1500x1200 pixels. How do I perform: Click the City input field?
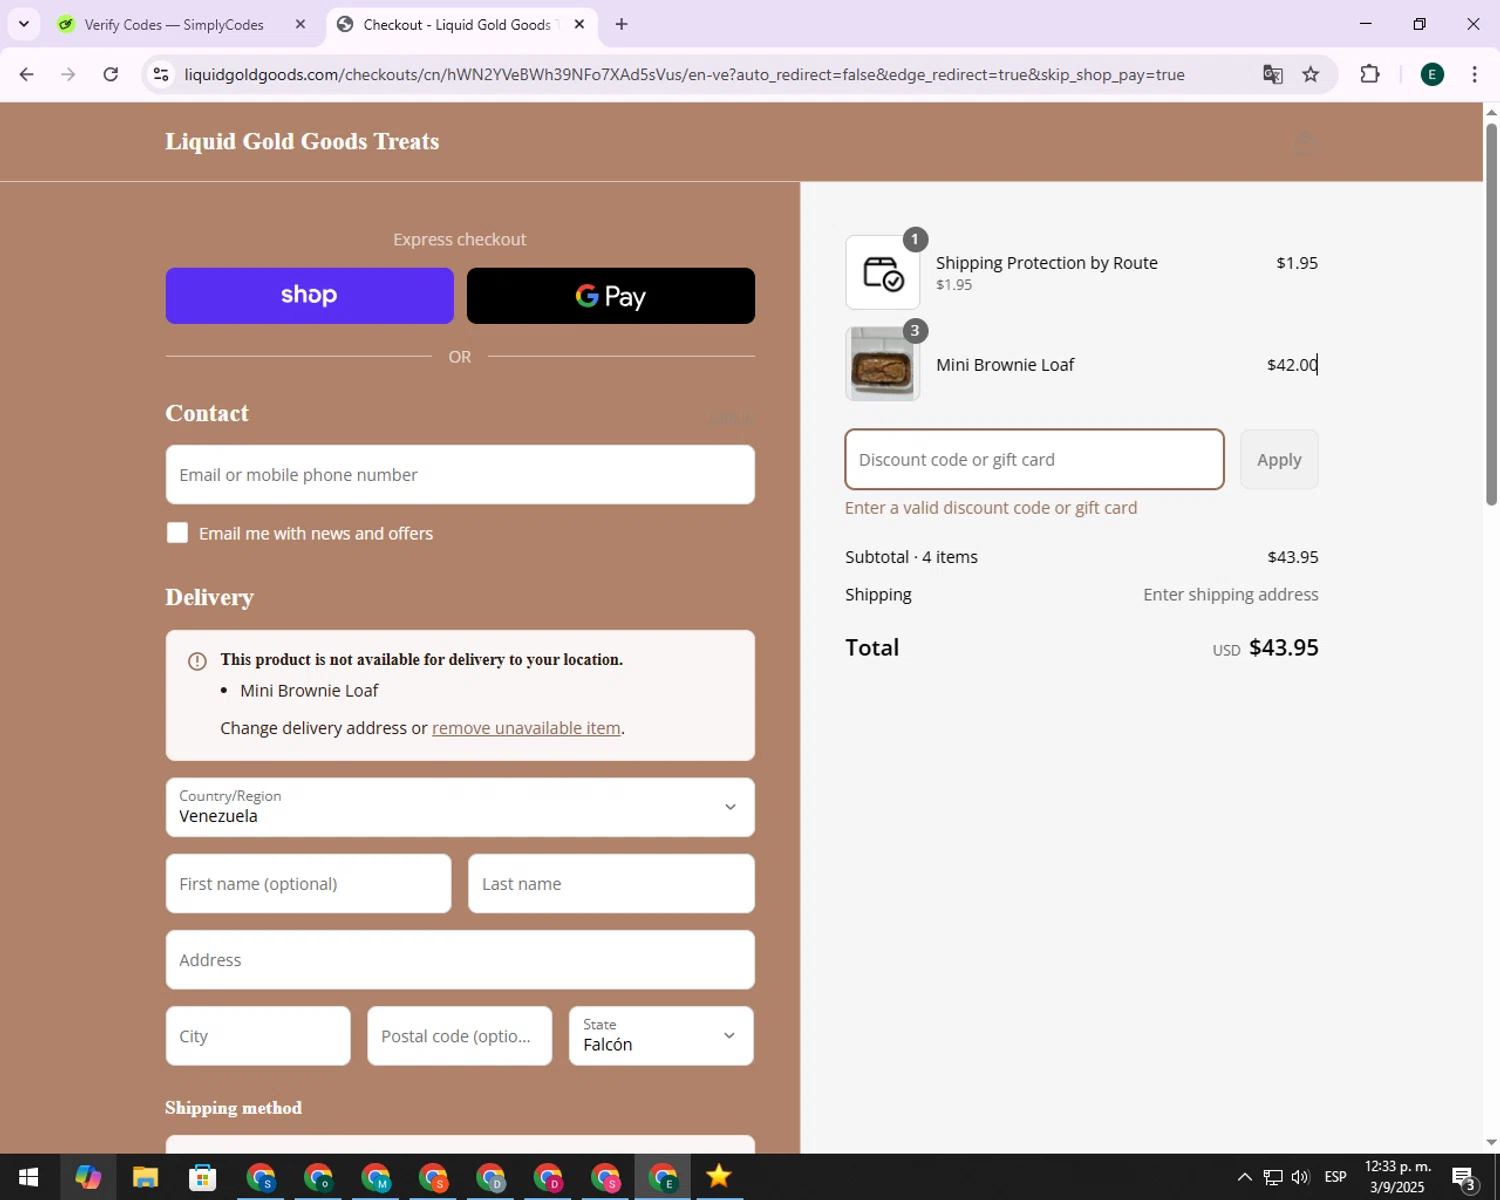258,1036
